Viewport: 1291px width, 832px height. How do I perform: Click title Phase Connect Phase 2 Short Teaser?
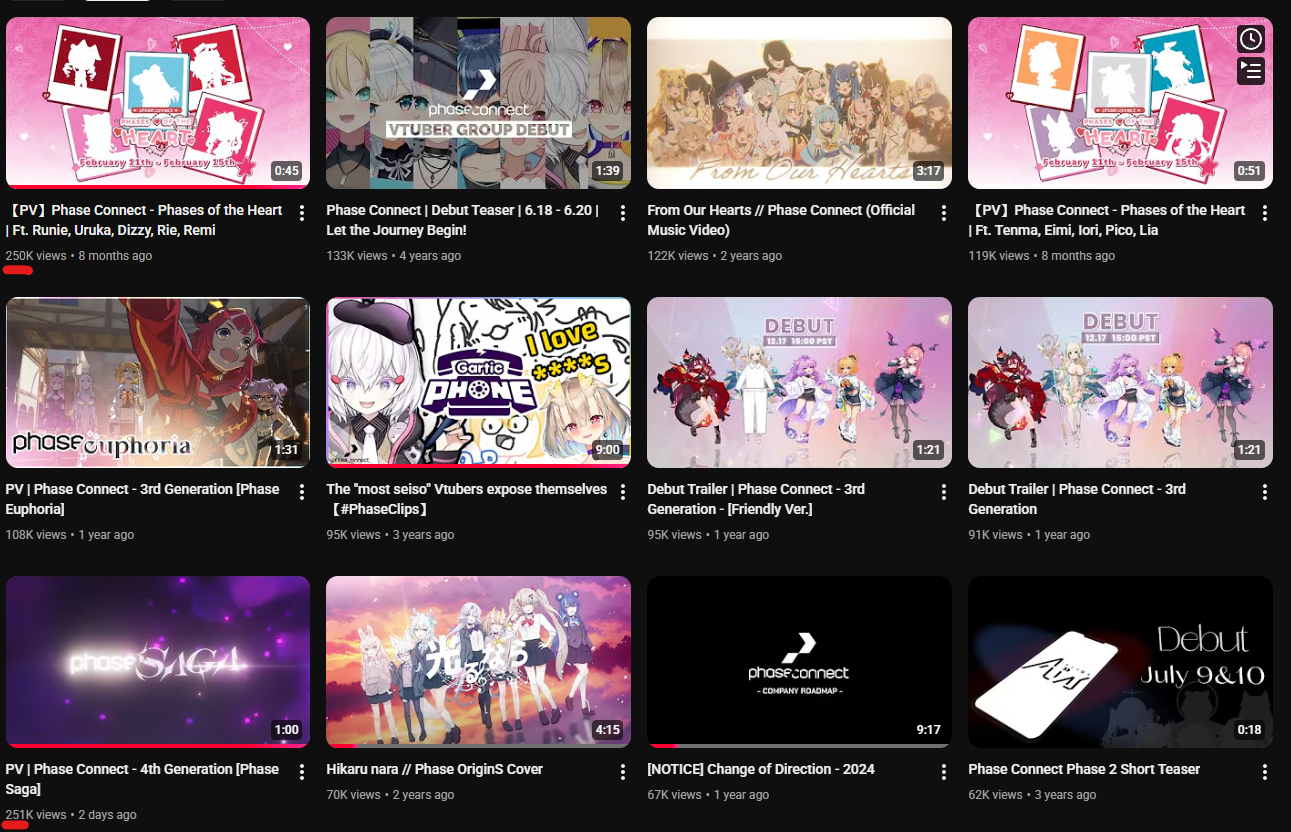pyautogui.click(x=1084, y=769)
